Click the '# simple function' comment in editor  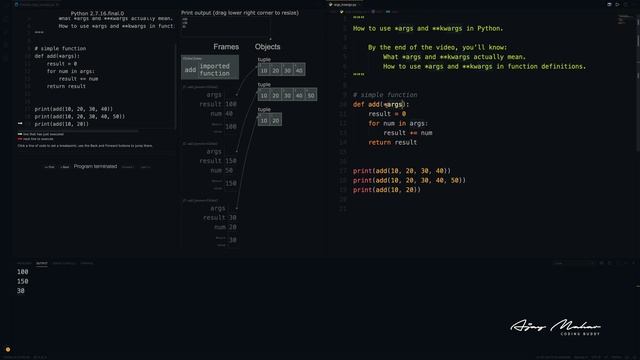(x=385, y=95)
